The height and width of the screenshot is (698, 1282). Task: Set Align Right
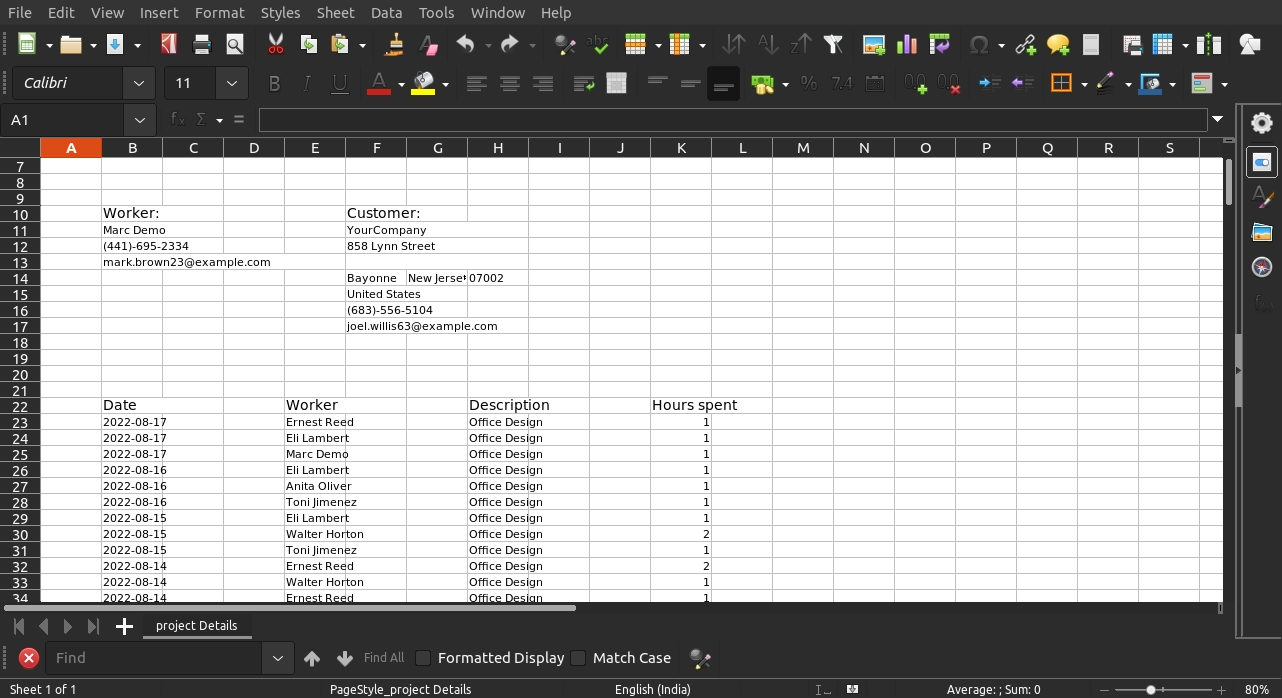(x=543, y=84)
